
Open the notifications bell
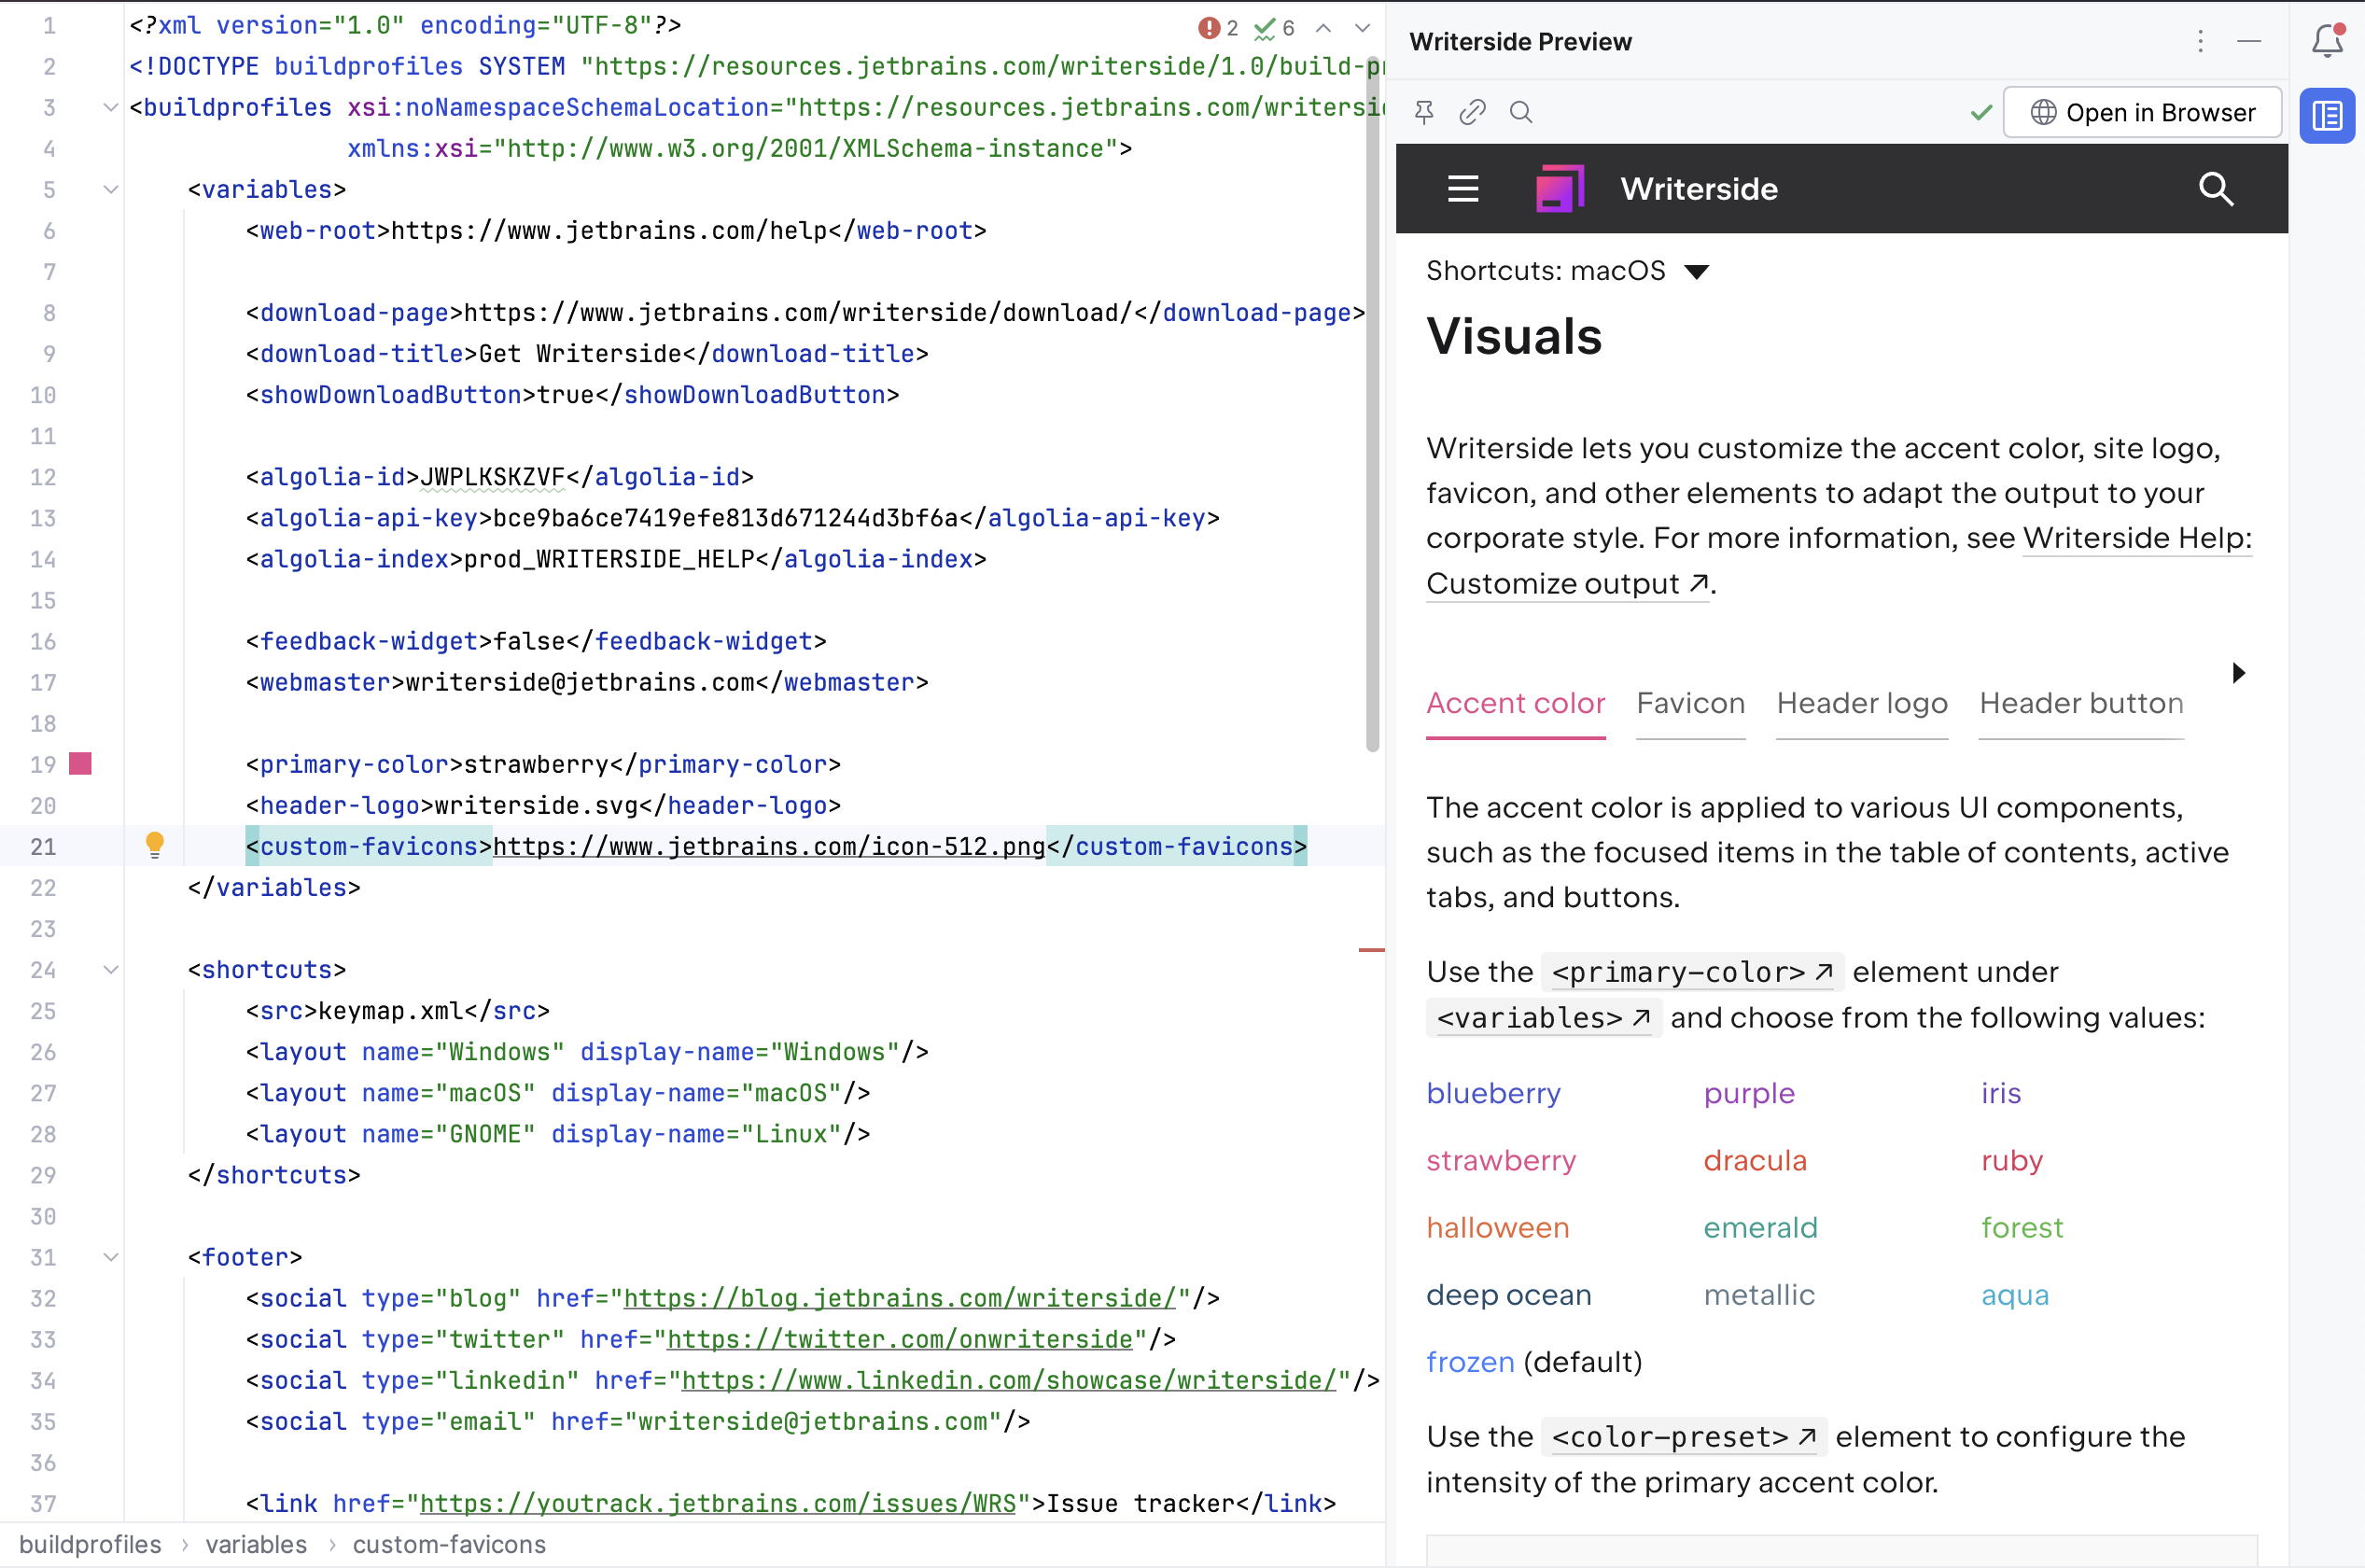2327,41
